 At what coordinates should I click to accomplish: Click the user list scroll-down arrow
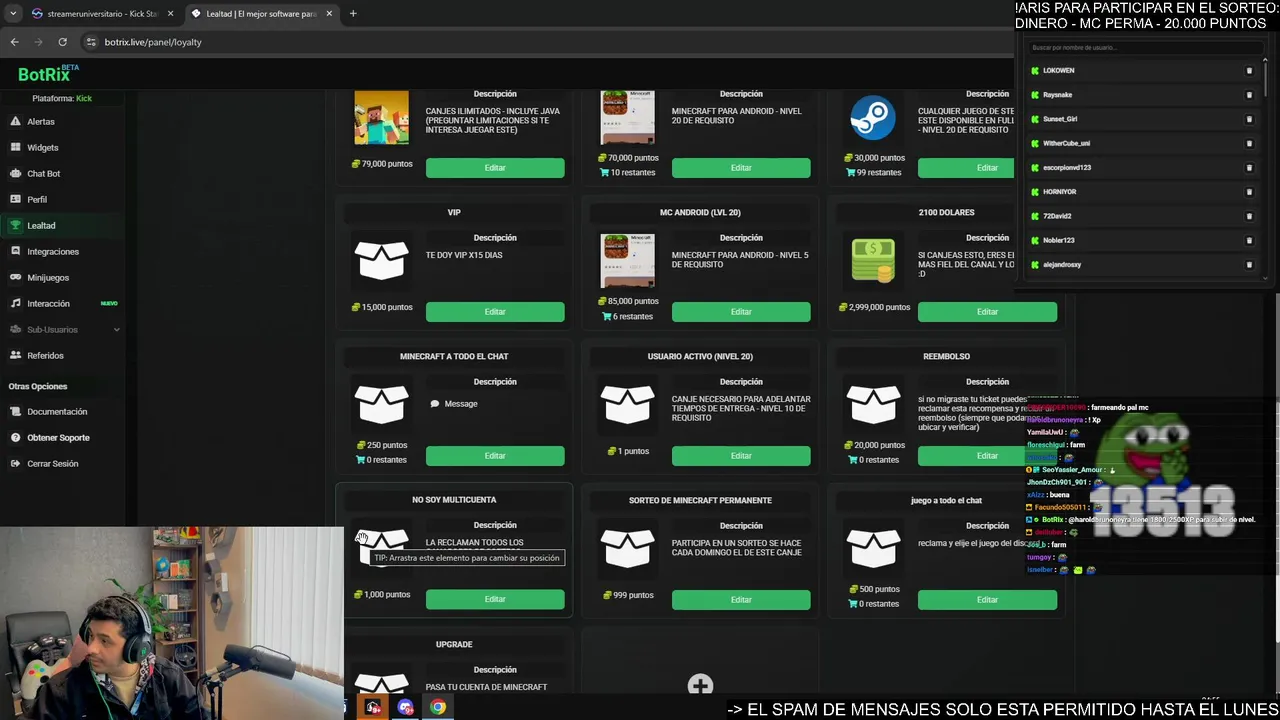coord(1265,278)
